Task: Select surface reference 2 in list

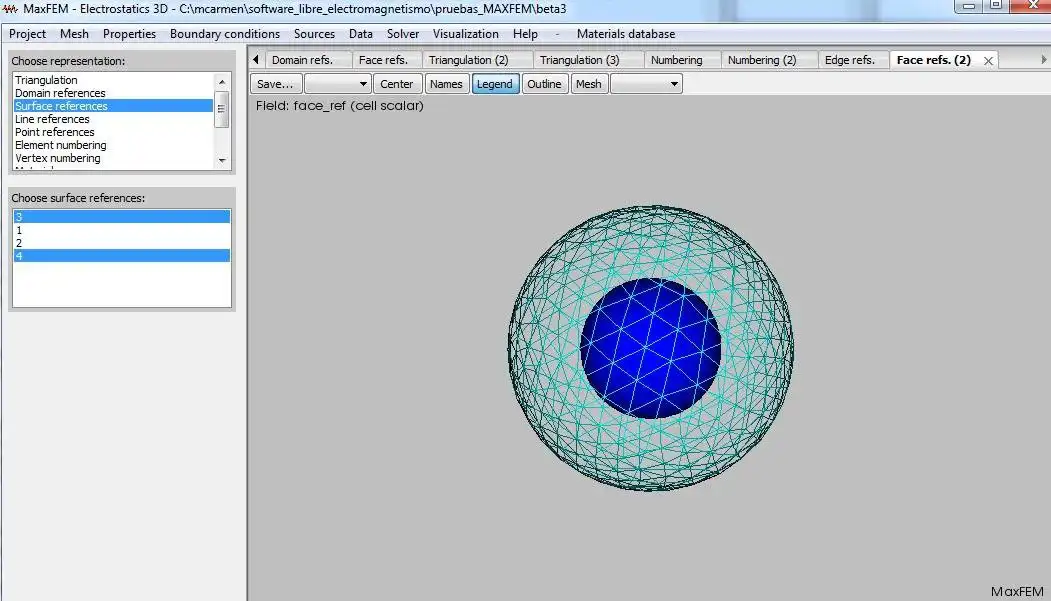Action: tap(121, 243)
